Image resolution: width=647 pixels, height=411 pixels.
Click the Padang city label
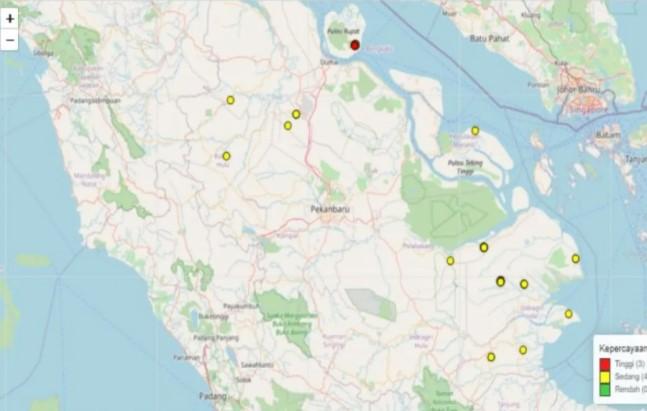[x=213, y=396]
